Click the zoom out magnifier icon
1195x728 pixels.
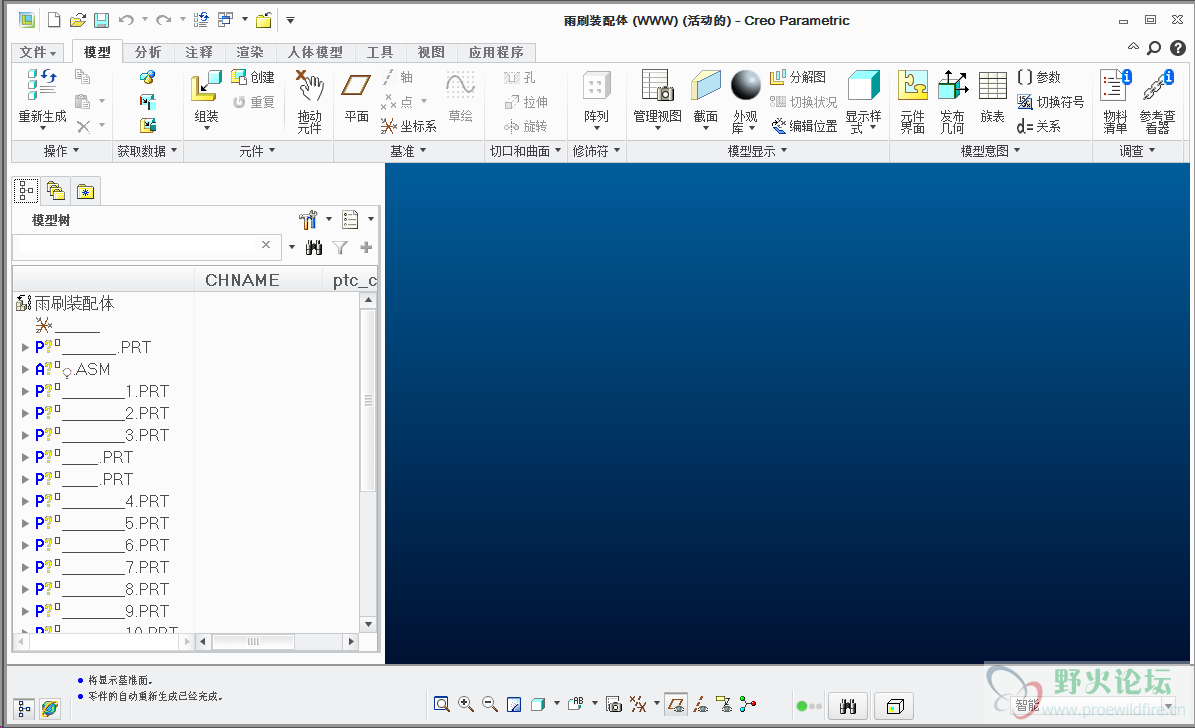tap(490, 705)
